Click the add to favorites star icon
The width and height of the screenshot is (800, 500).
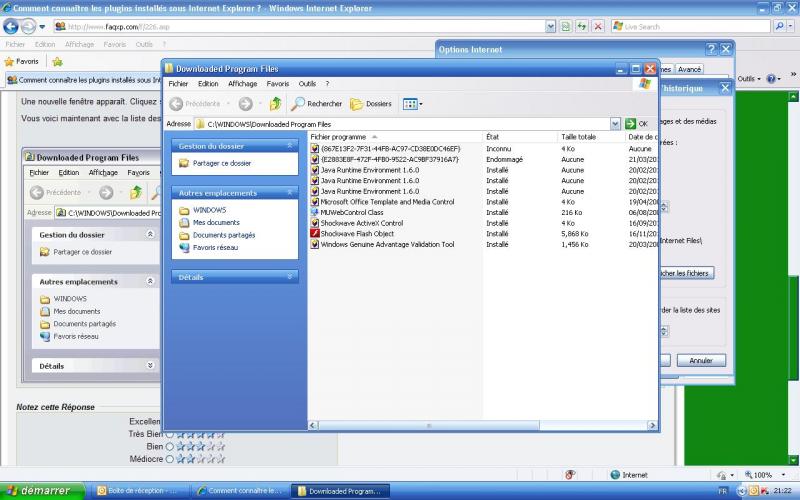tap(57, 62)
